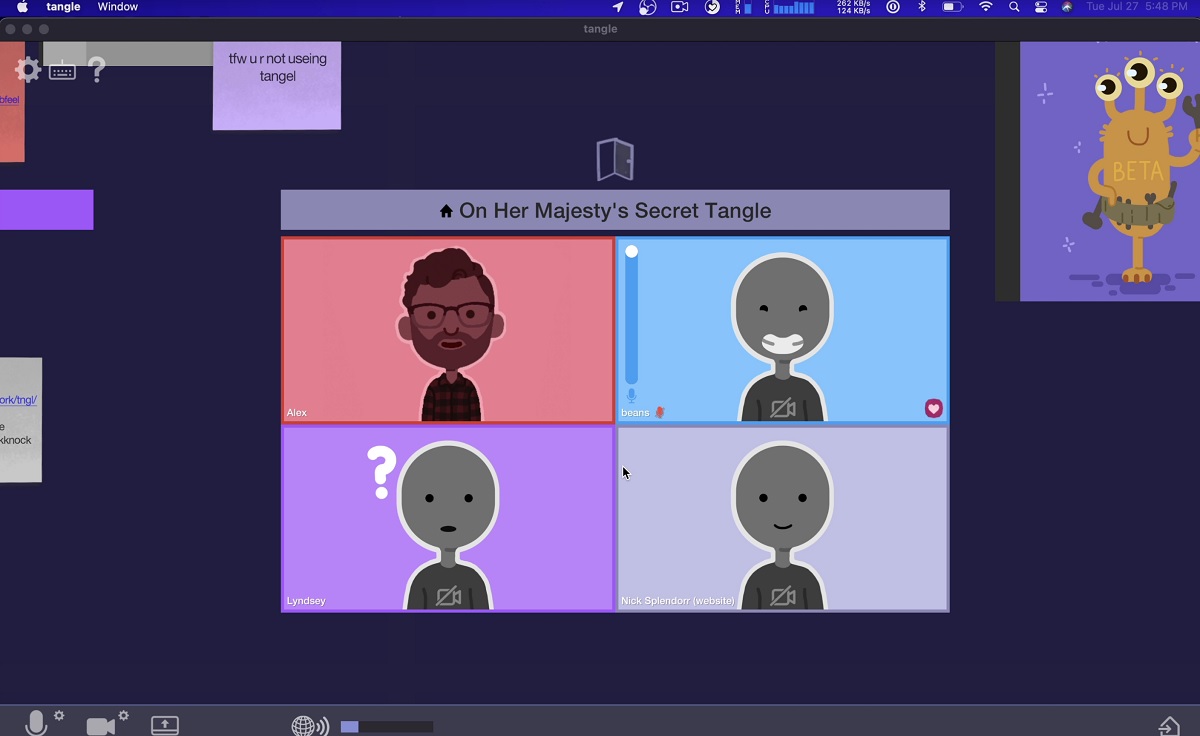Open the tangle app menu
This screenshot has width=1200, height=736.
(63, 7)
